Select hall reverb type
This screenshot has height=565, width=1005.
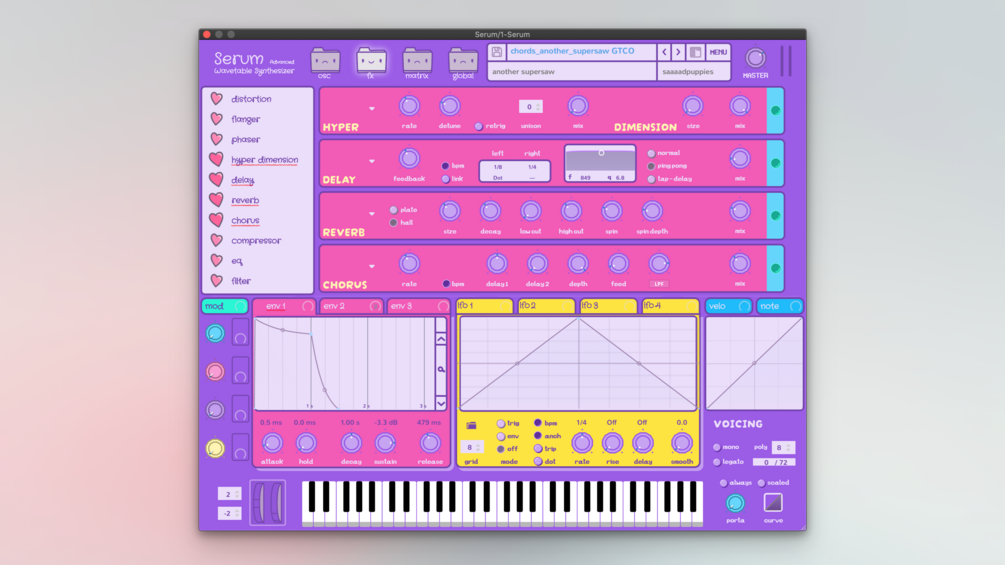pyautogui.click(x=394, y=223)
